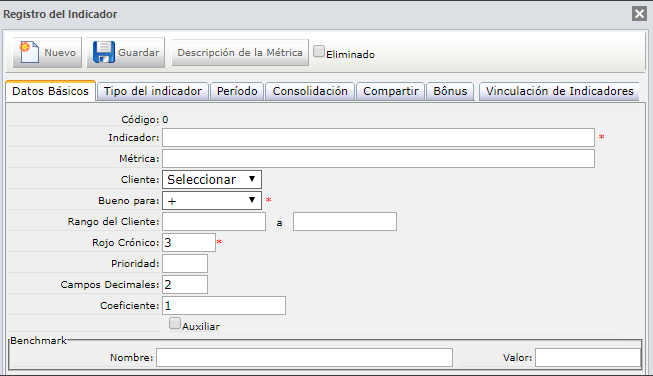
Task: Click into the Métrica input field
Action: (378, 159)
